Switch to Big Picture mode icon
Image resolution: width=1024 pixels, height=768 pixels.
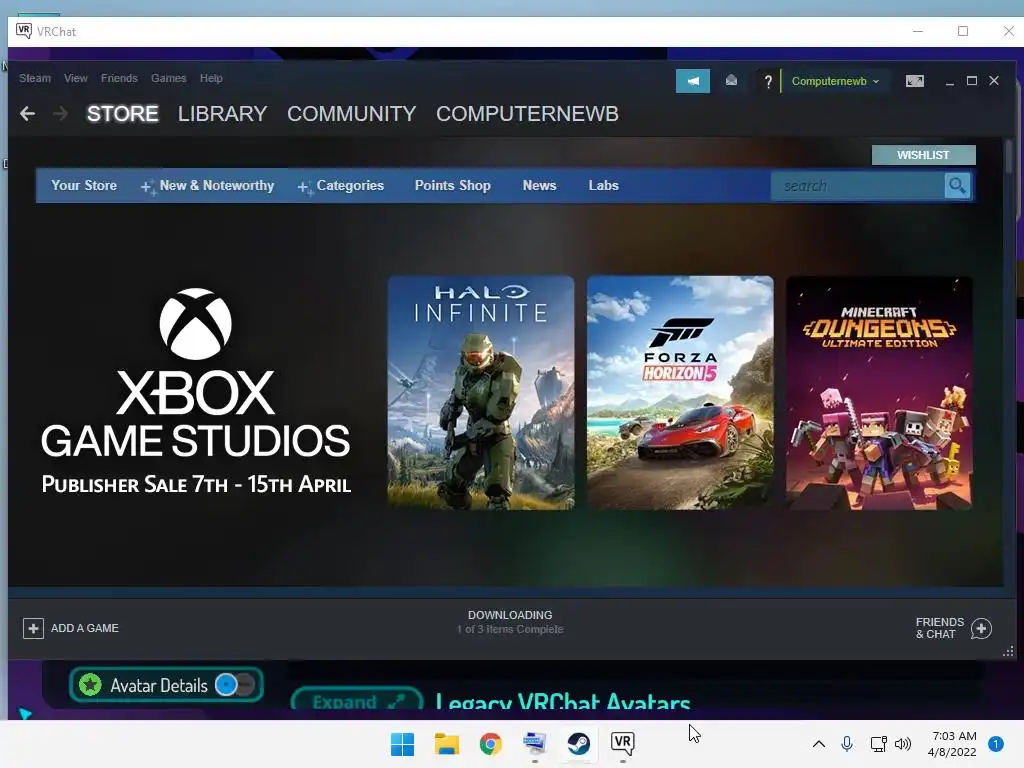coord(914,81)
